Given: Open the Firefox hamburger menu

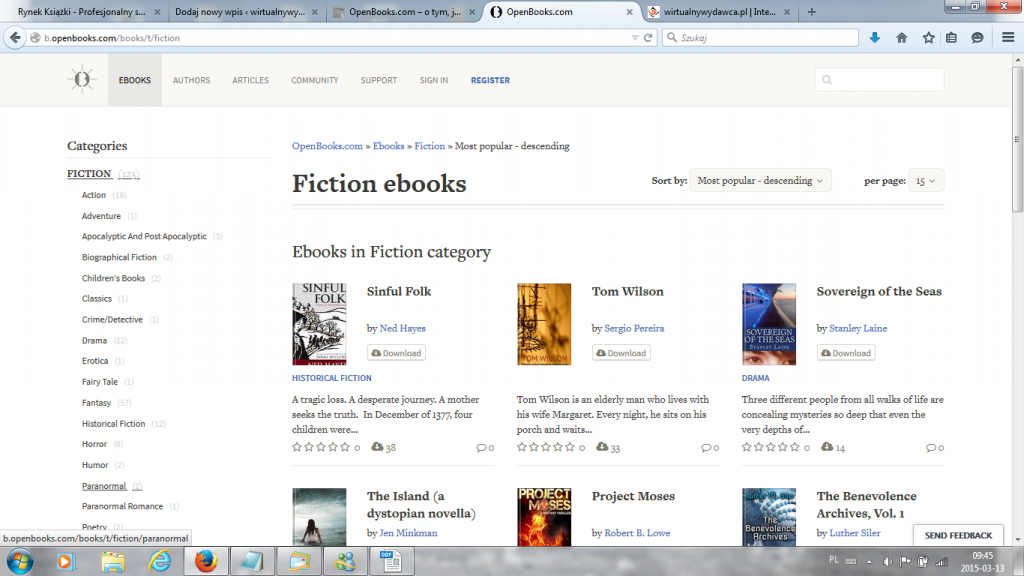Looking at the screenshot, I should point(1008,38).
